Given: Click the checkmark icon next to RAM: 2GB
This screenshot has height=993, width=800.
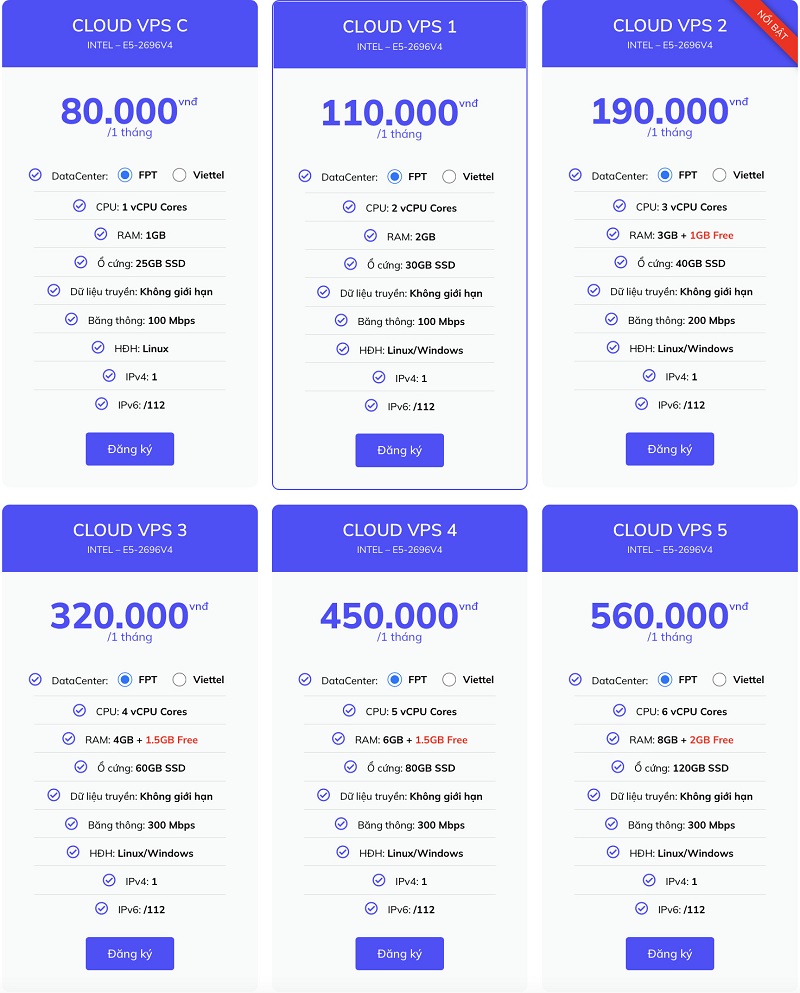Looking at the screenshot, I should click(x=371, y=236).
